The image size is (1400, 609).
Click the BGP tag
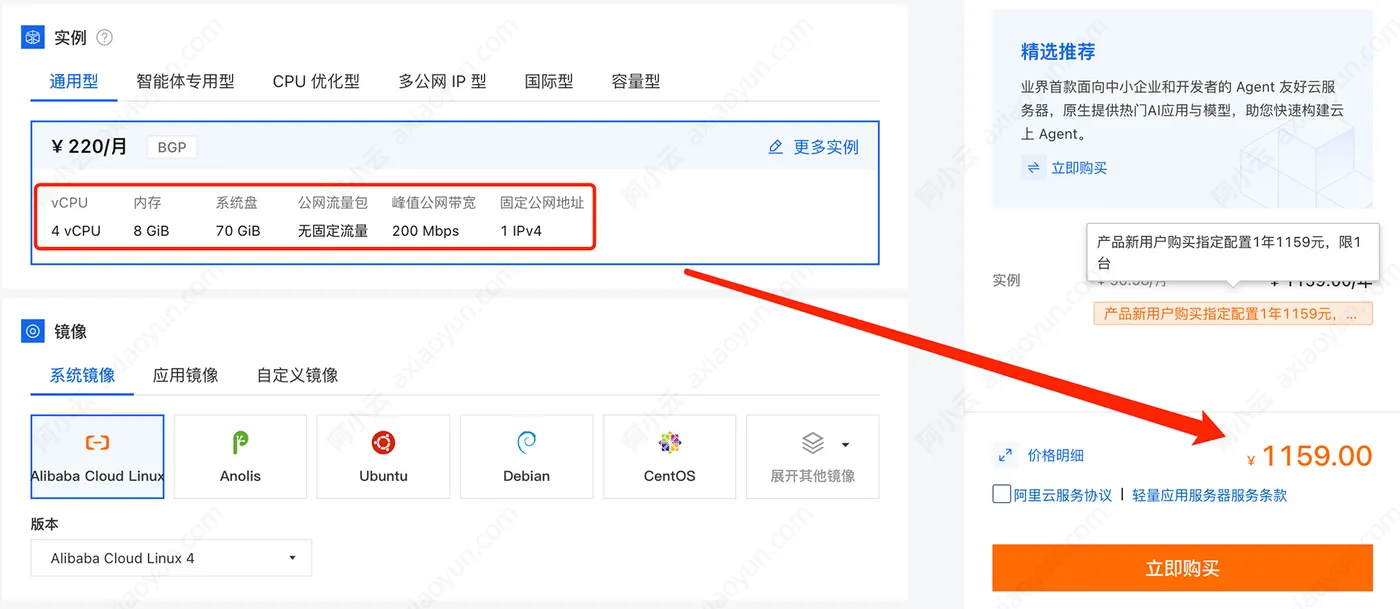[172, 147]
